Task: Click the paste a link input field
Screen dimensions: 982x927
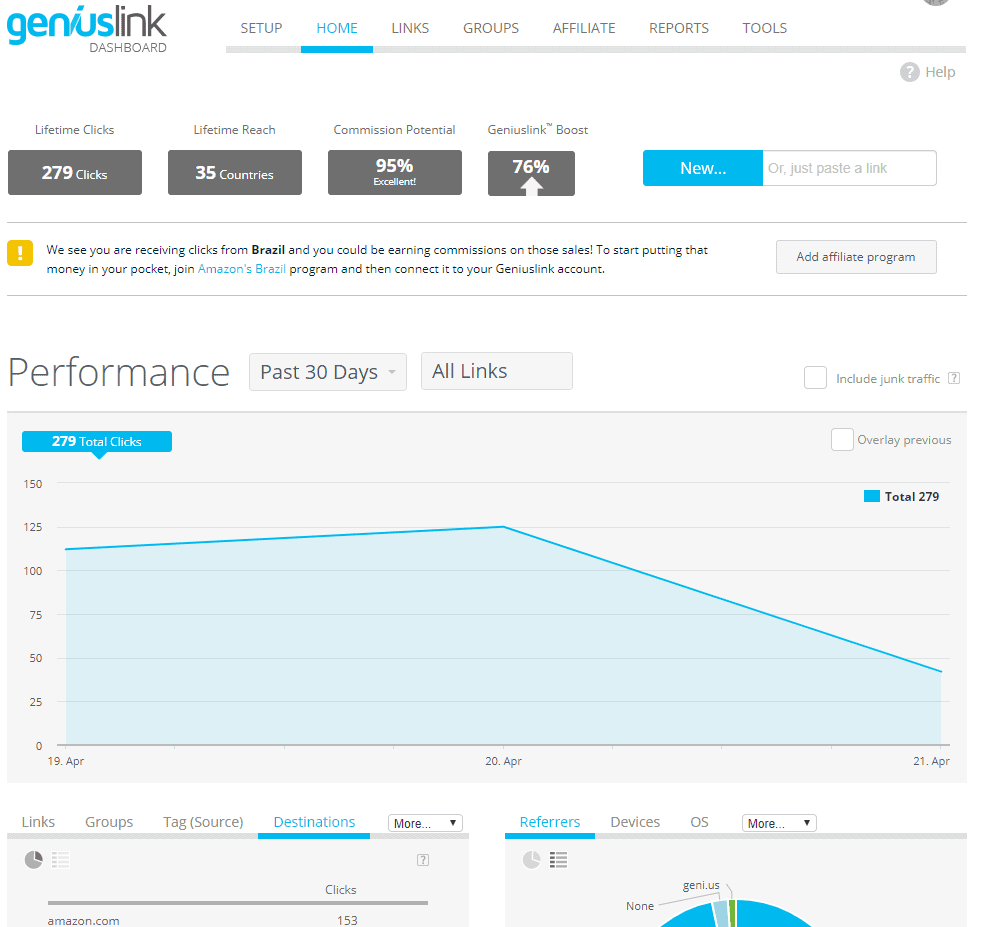Action: [x=849, y=168]
